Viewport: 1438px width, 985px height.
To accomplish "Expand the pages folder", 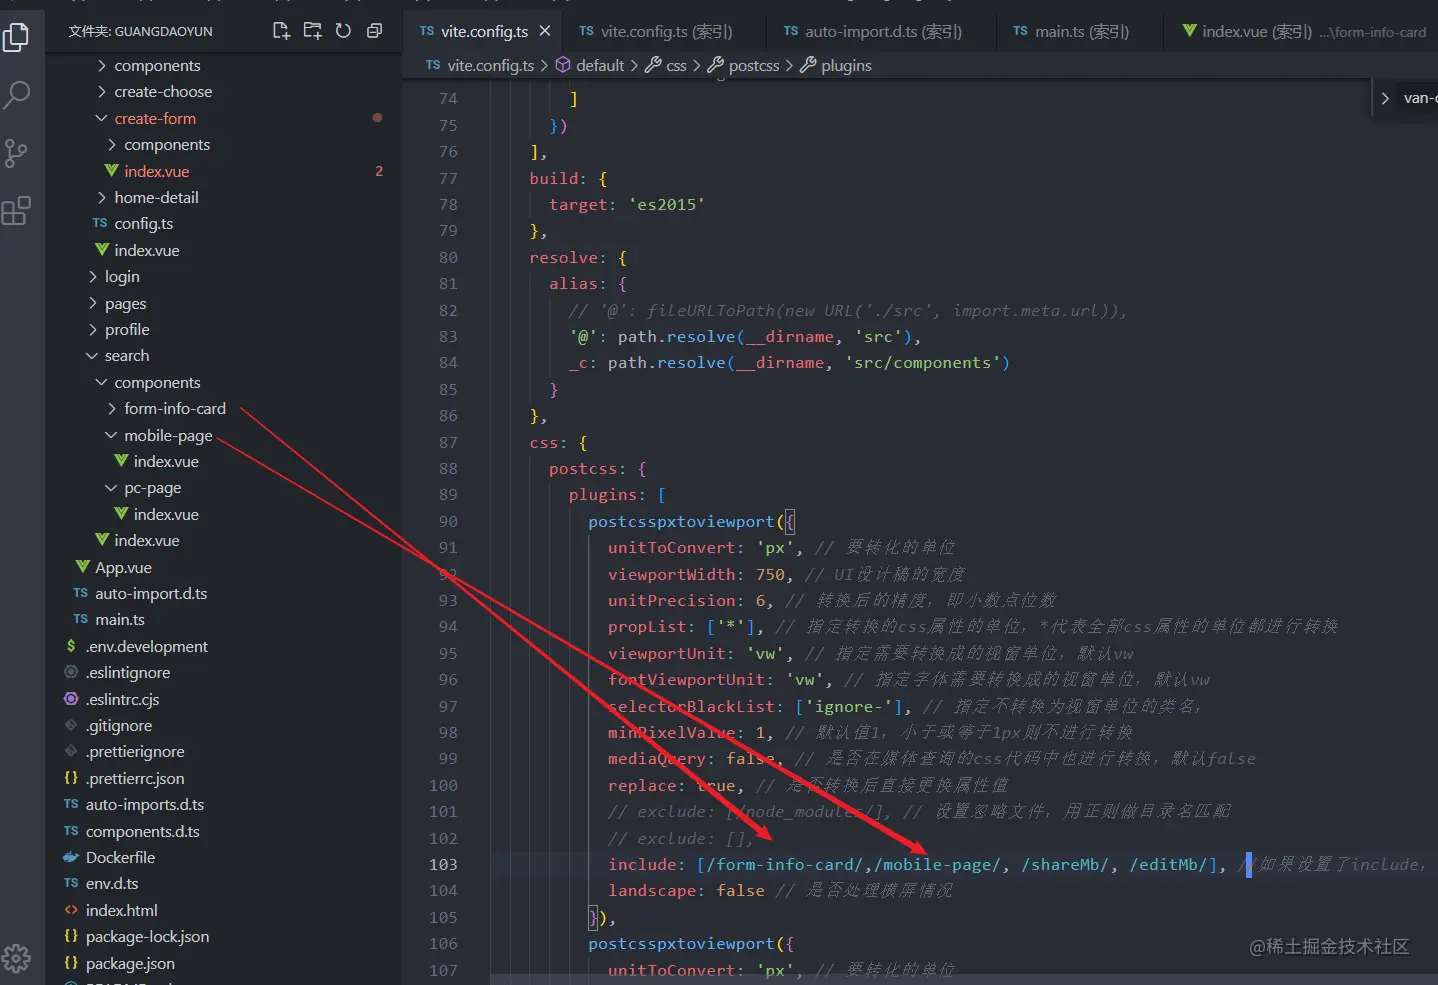I will (x=125, y=303).
